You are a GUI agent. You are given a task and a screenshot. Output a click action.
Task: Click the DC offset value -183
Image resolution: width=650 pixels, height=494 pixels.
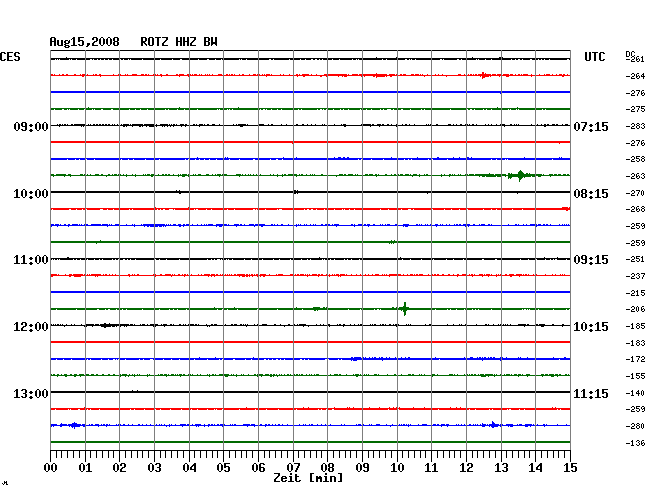tap(635, 343)
